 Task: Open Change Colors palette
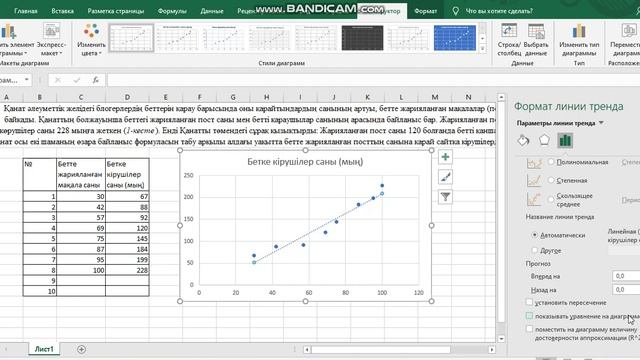coord(91,40)
